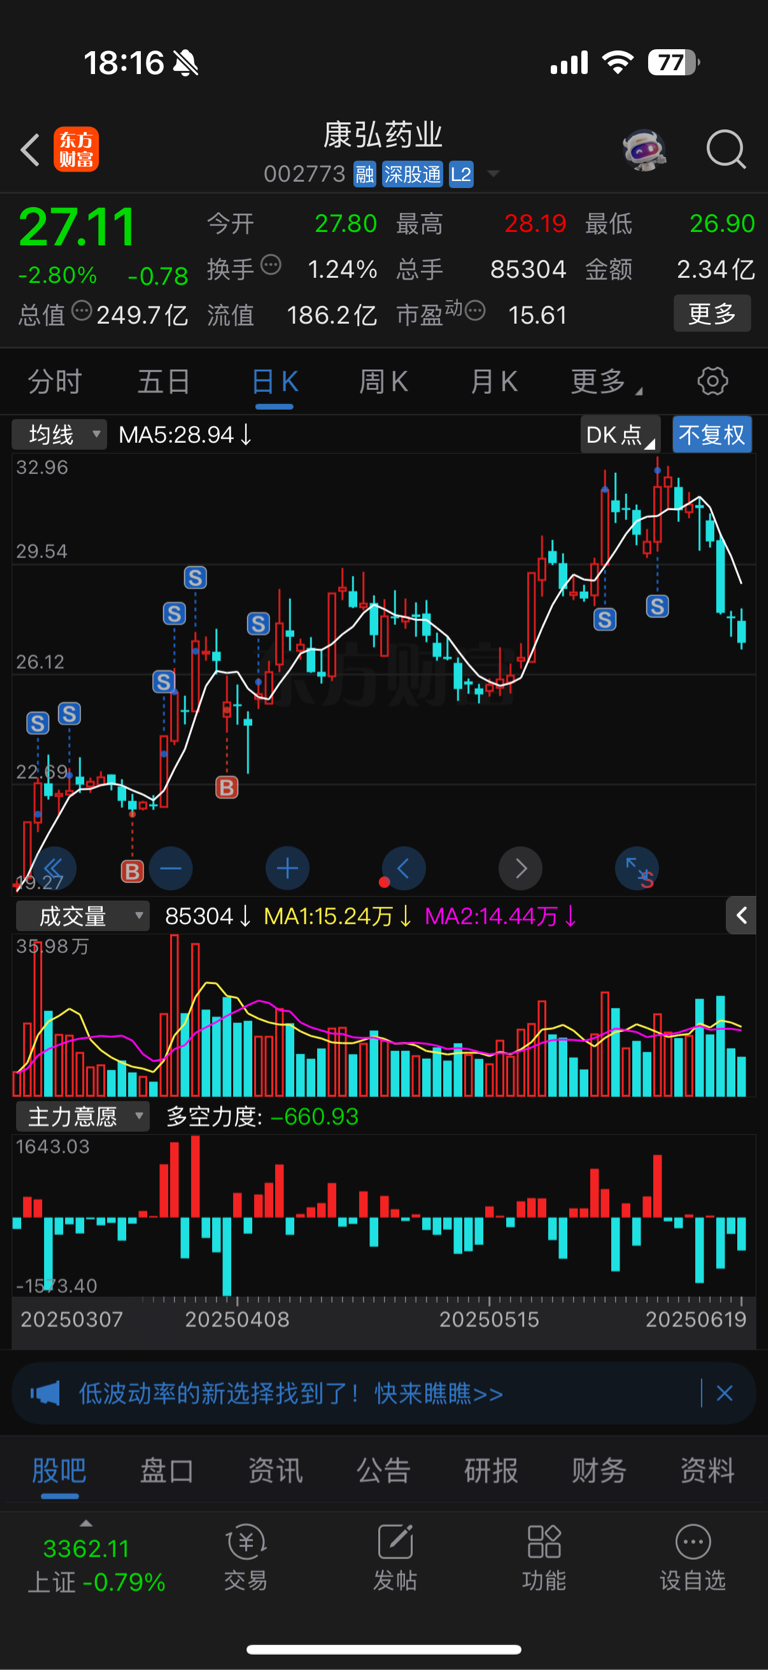Open the robot assistant avatar

(x=644, y=150)
